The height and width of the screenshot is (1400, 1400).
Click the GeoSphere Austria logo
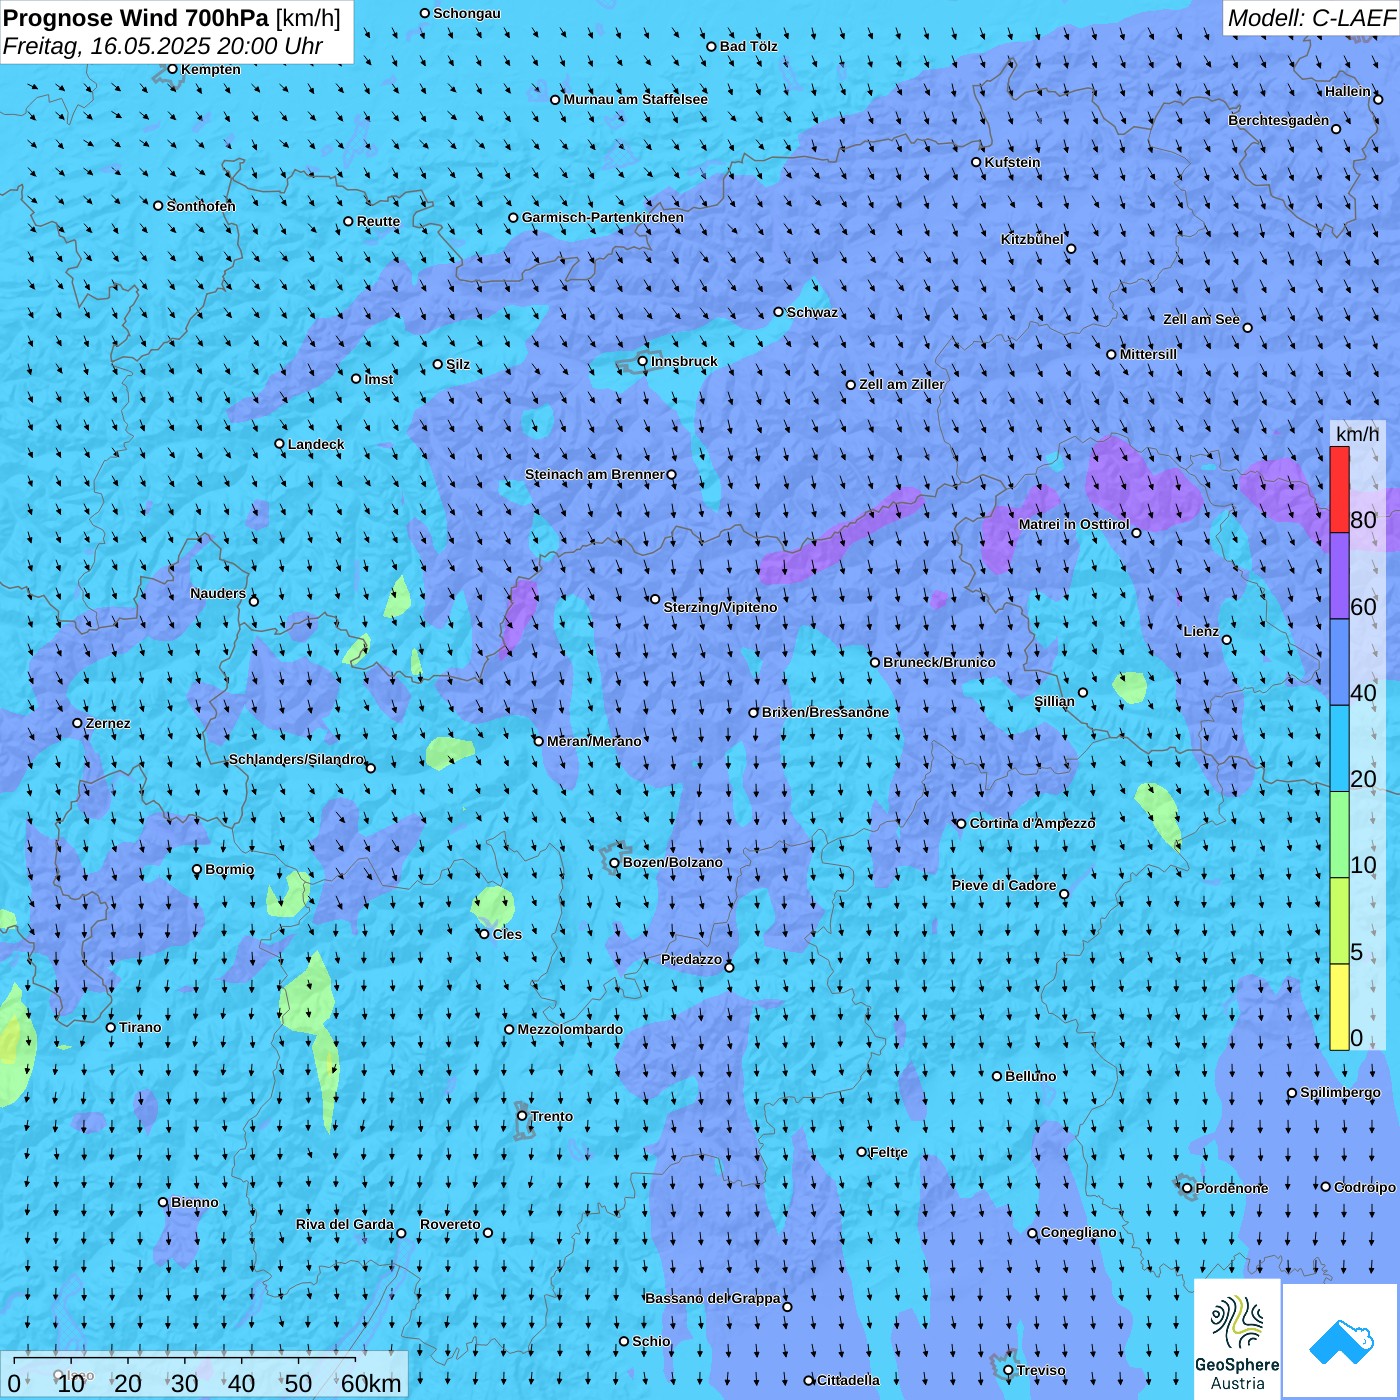coord(1237,1339)
